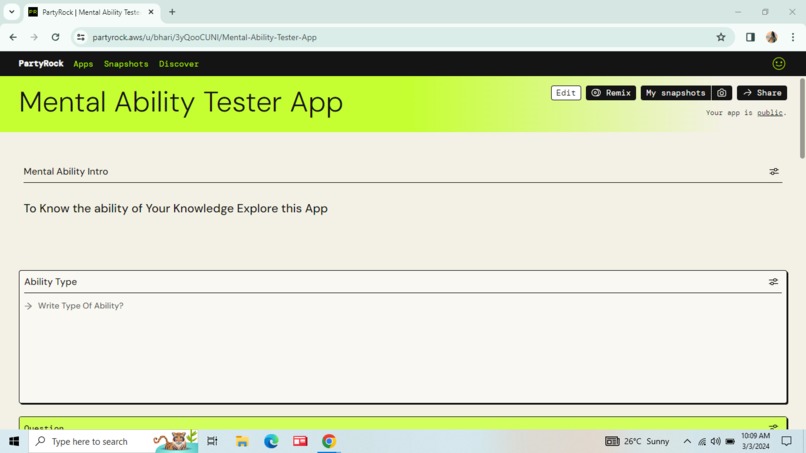Launch Microsoft Edge from taskbar
This screenshot has width=806, height=453.
tap(271, 441)
